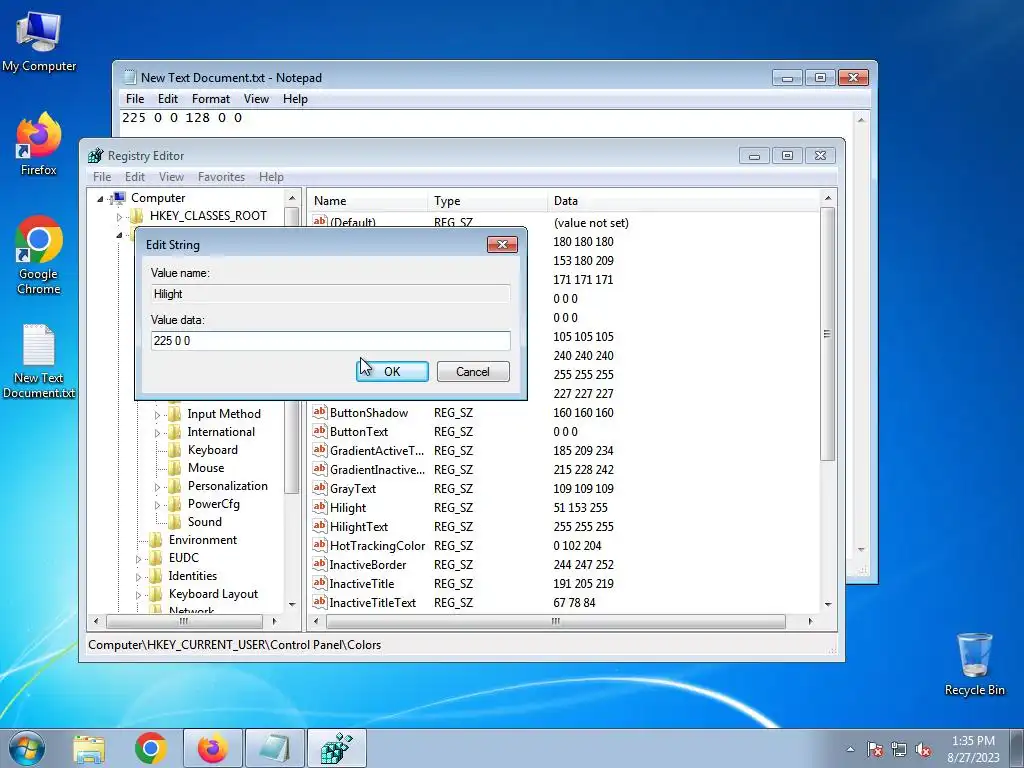Click values list vertical scrollbar thumb
Viewport: 1024px width, 768px height.
827,334
